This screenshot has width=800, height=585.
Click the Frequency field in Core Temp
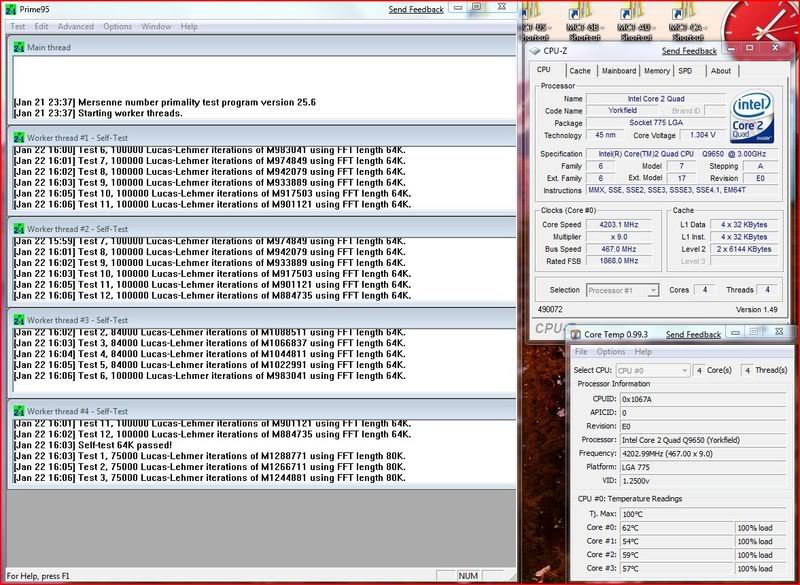(x=703, y=453)
